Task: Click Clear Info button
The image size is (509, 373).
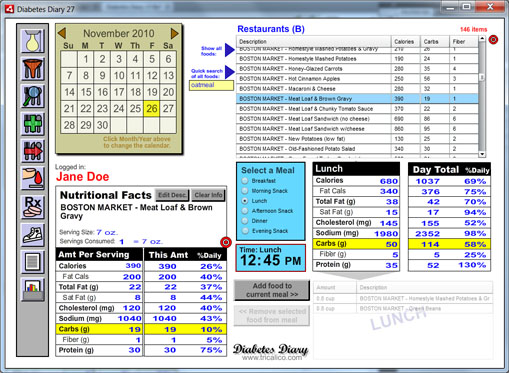Action: click(208, 195)
